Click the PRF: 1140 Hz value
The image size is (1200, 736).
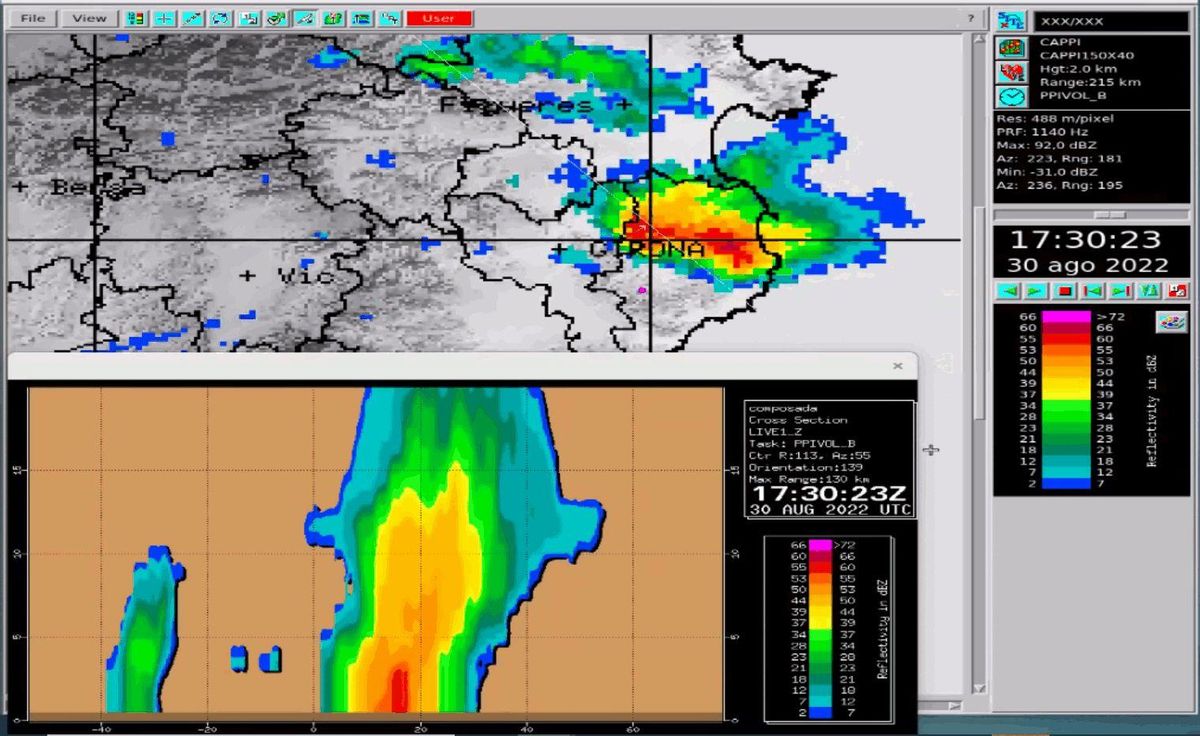tap(1041, 132)
